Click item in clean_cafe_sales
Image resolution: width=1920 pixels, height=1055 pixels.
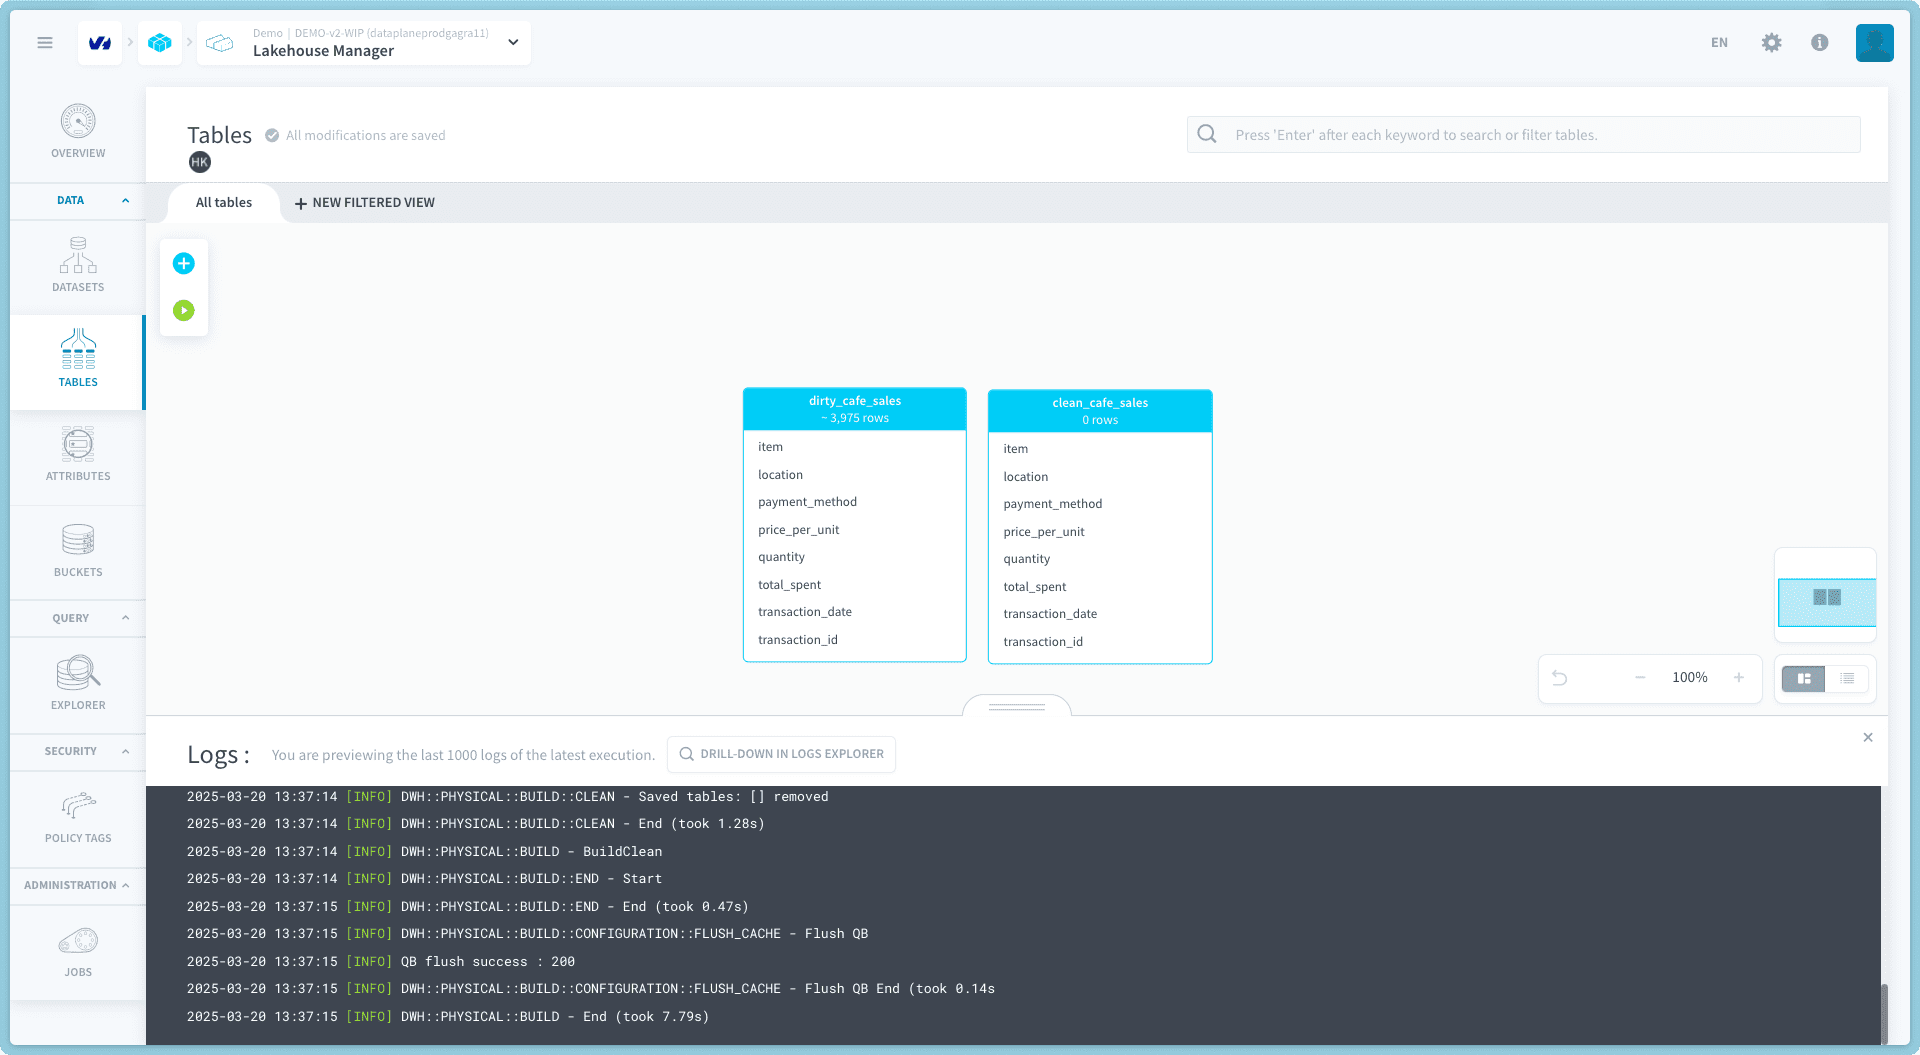click(x=1016, y=449)
